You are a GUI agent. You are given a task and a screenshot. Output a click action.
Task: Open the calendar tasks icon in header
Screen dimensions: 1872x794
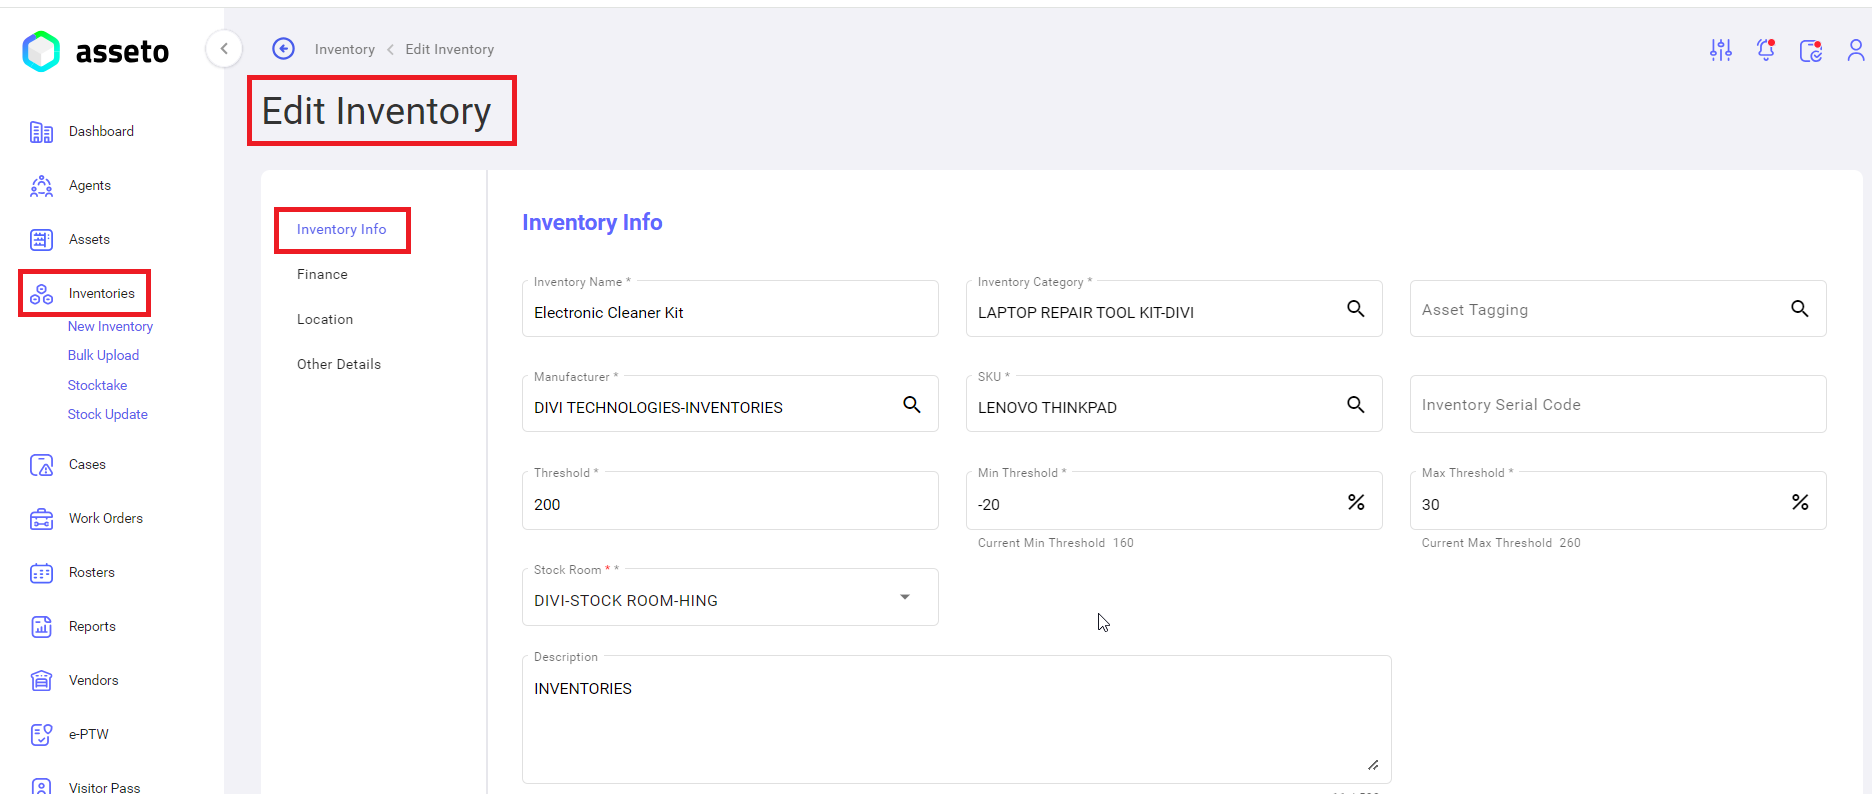(x=1811, y=50)
